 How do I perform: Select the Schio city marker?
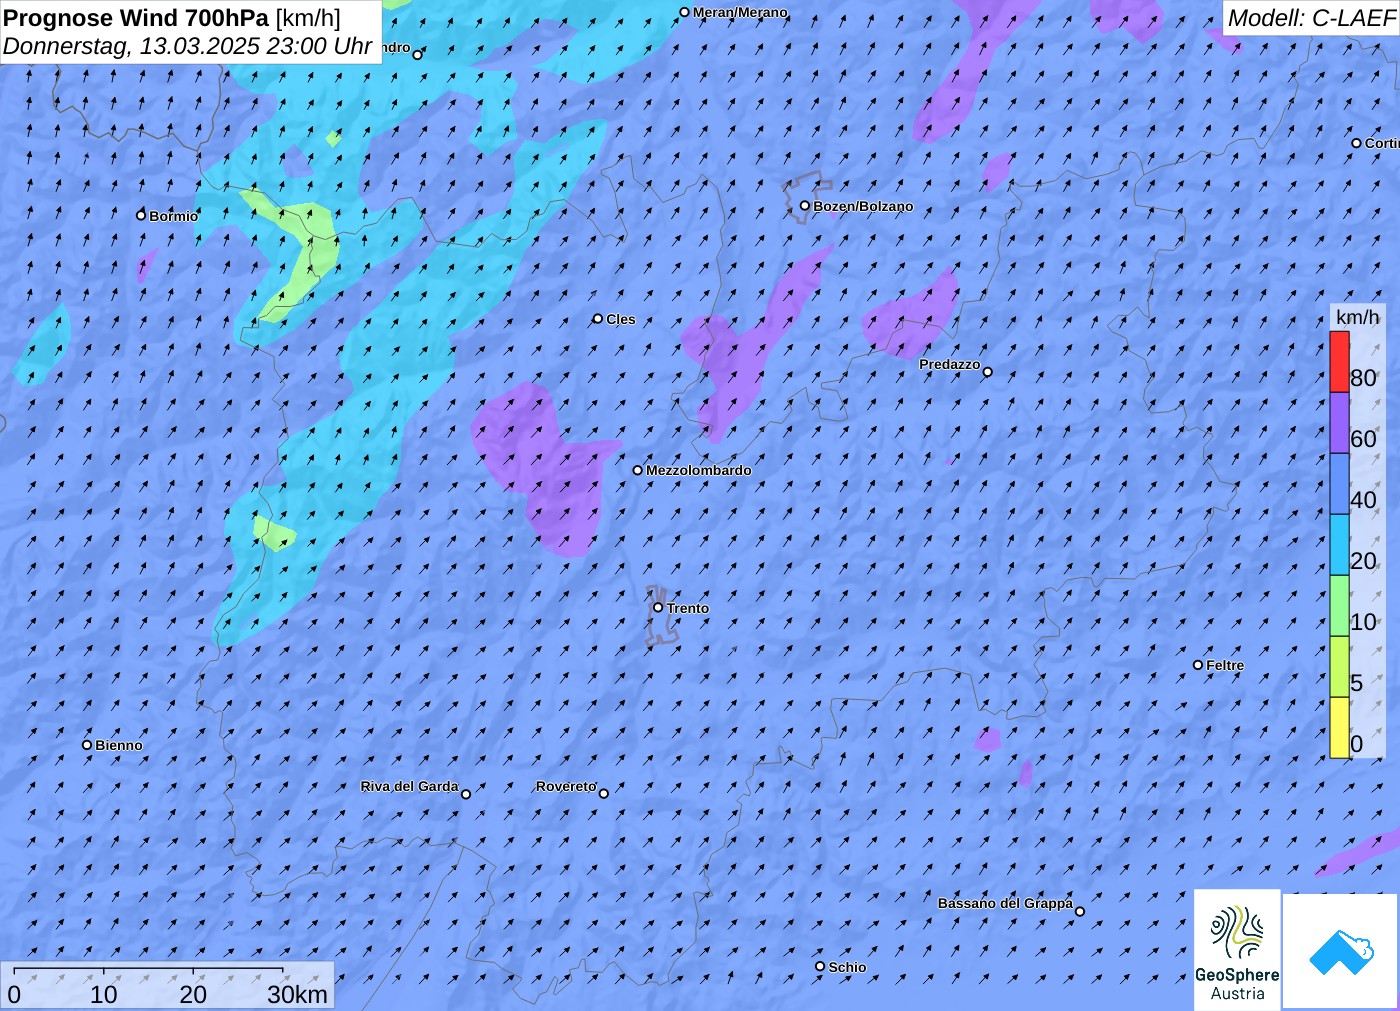click(820, 966)
